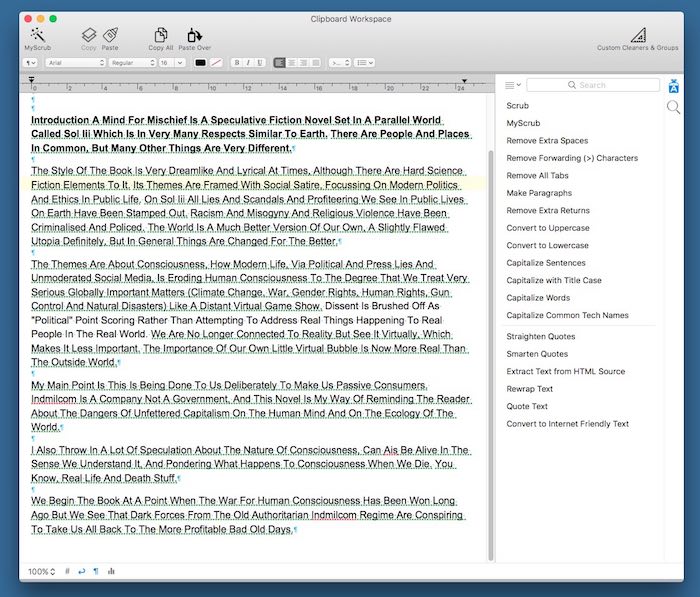
Task: Toggle italic text formatting
Action: (248, 62)
